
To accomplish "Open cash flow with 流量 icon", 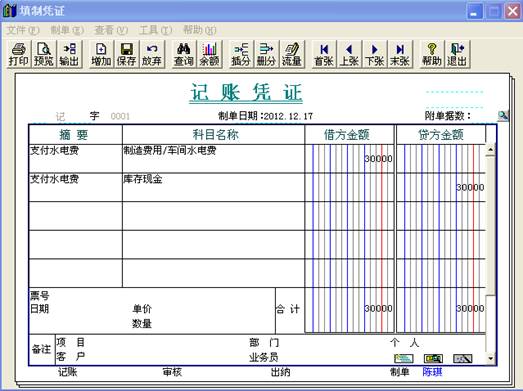I will pyautogui.click(x=292, y=54).
